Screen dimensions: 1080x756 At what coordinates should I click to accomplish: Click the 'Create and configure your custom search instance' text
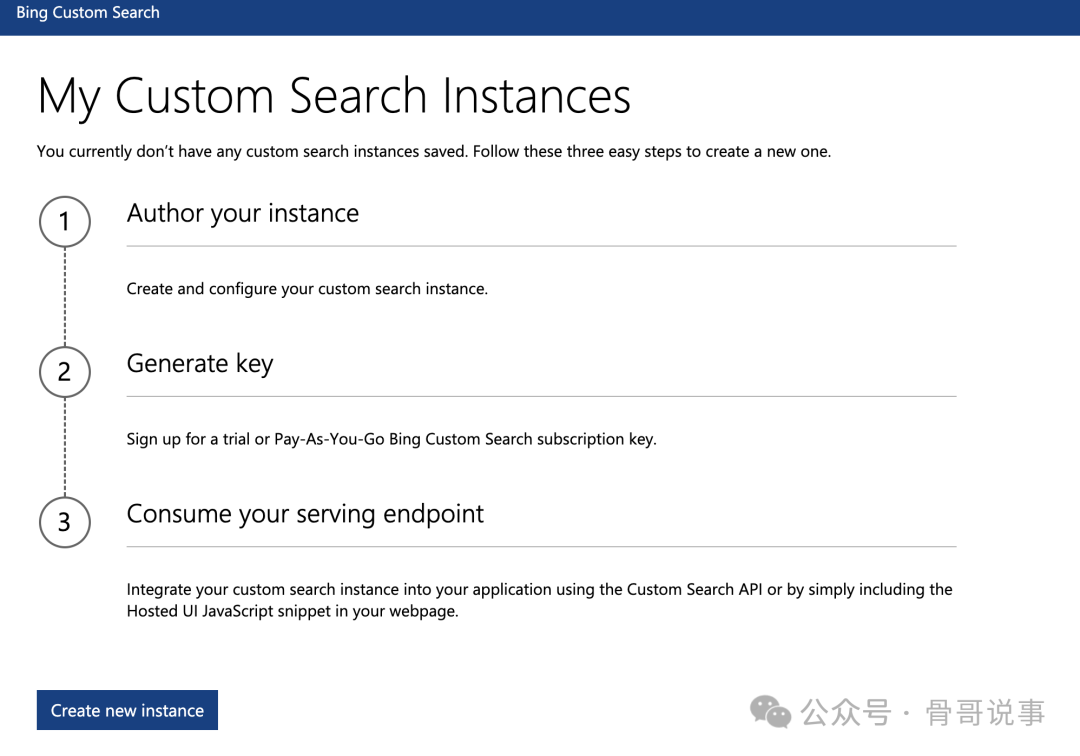click(x=307, y=289)
